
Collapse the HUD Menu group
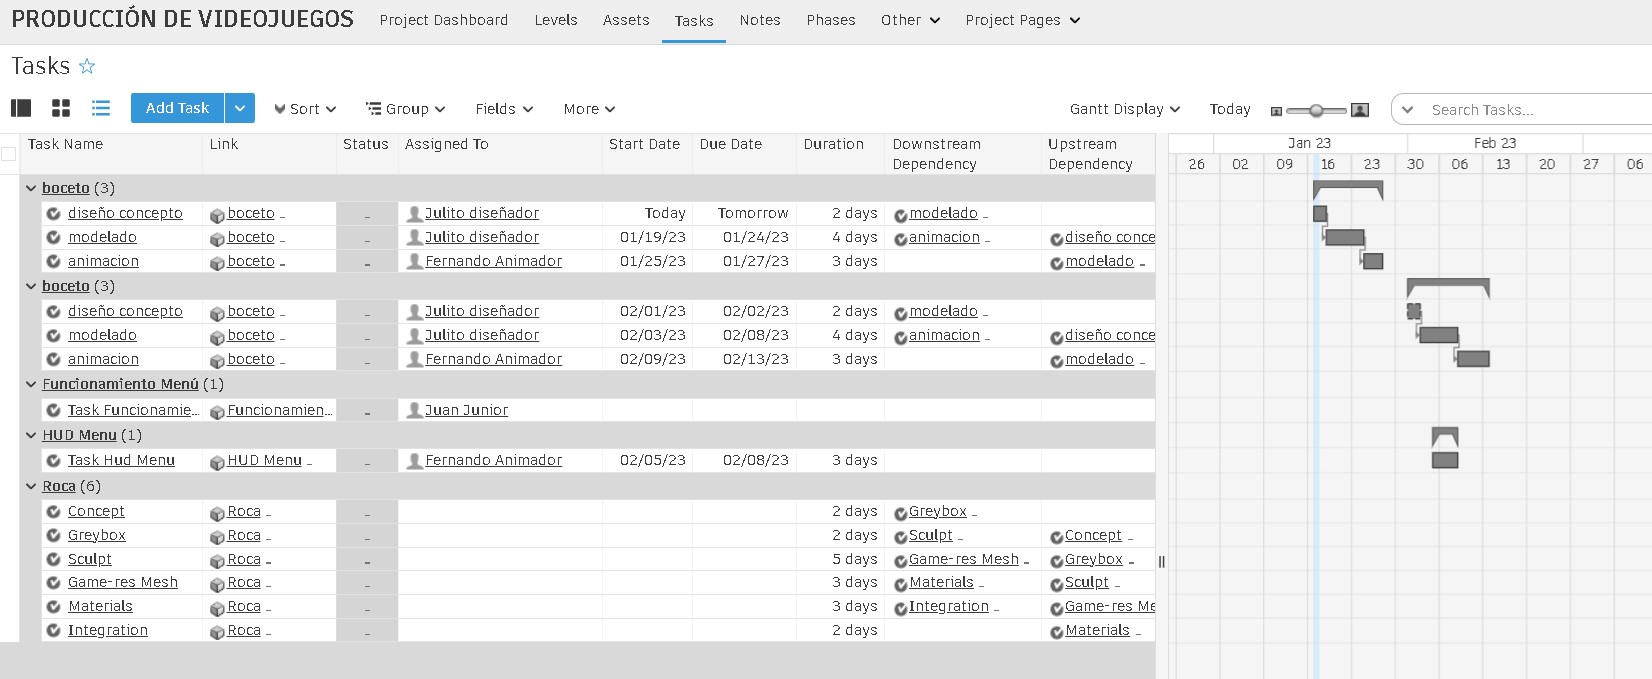click(x=31, y=436)
